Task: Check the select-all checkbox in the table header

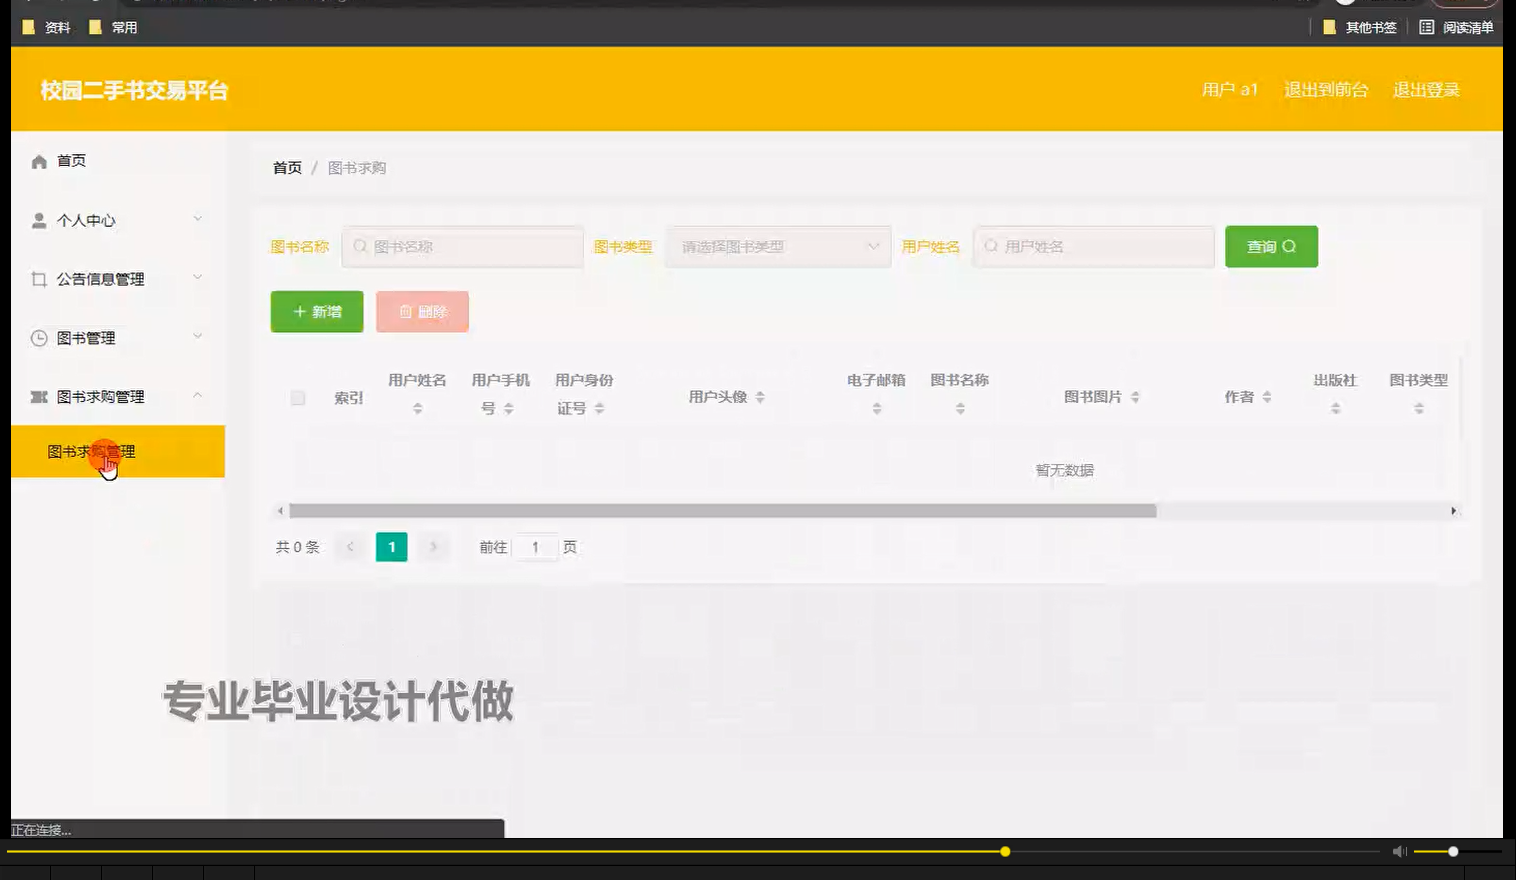Action: pos(297,397)
